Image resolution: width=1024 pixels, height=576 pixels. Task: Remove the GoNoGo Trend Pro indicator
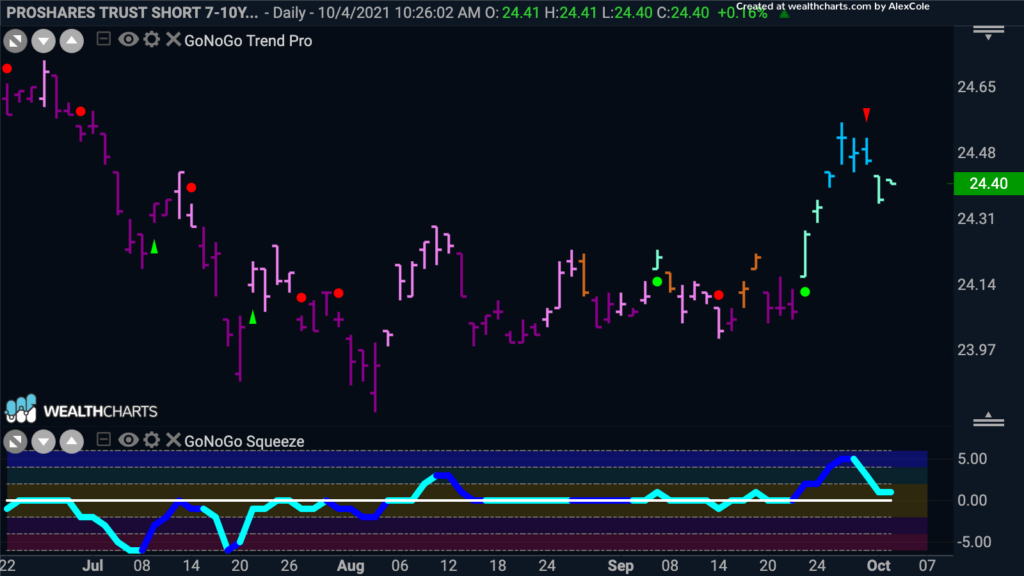coord(173,40)
